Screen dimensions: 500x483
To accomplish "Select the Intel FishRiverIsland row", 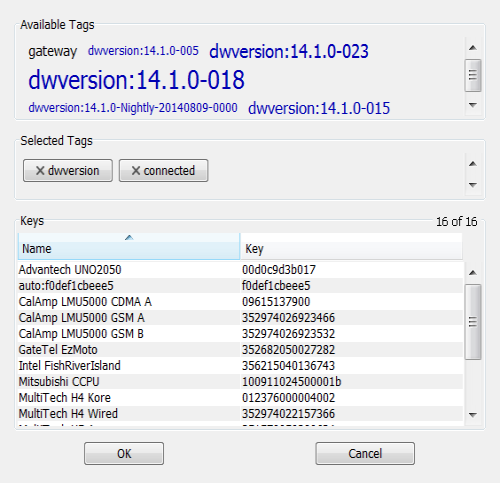I will (240, 366).
